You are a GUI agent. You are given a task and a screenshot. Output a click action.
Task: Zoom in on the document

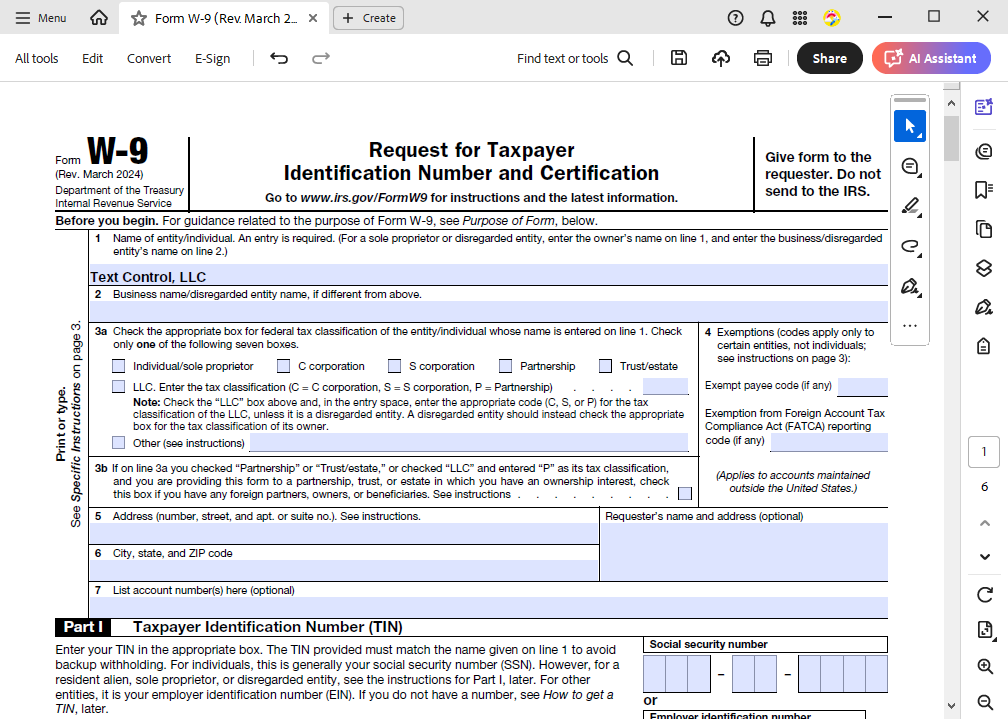[x=984, y=666]
